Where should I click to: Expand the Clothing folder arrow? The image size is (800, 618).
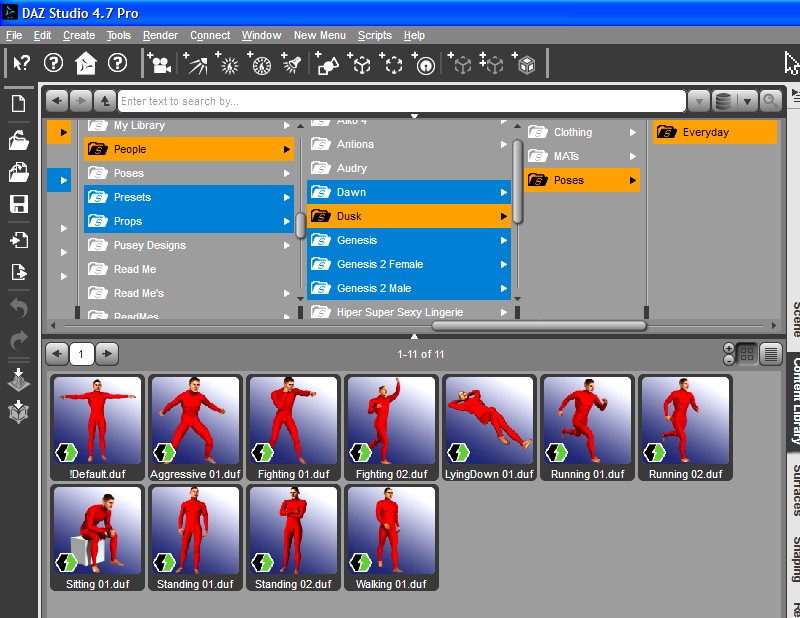(633, 133)
